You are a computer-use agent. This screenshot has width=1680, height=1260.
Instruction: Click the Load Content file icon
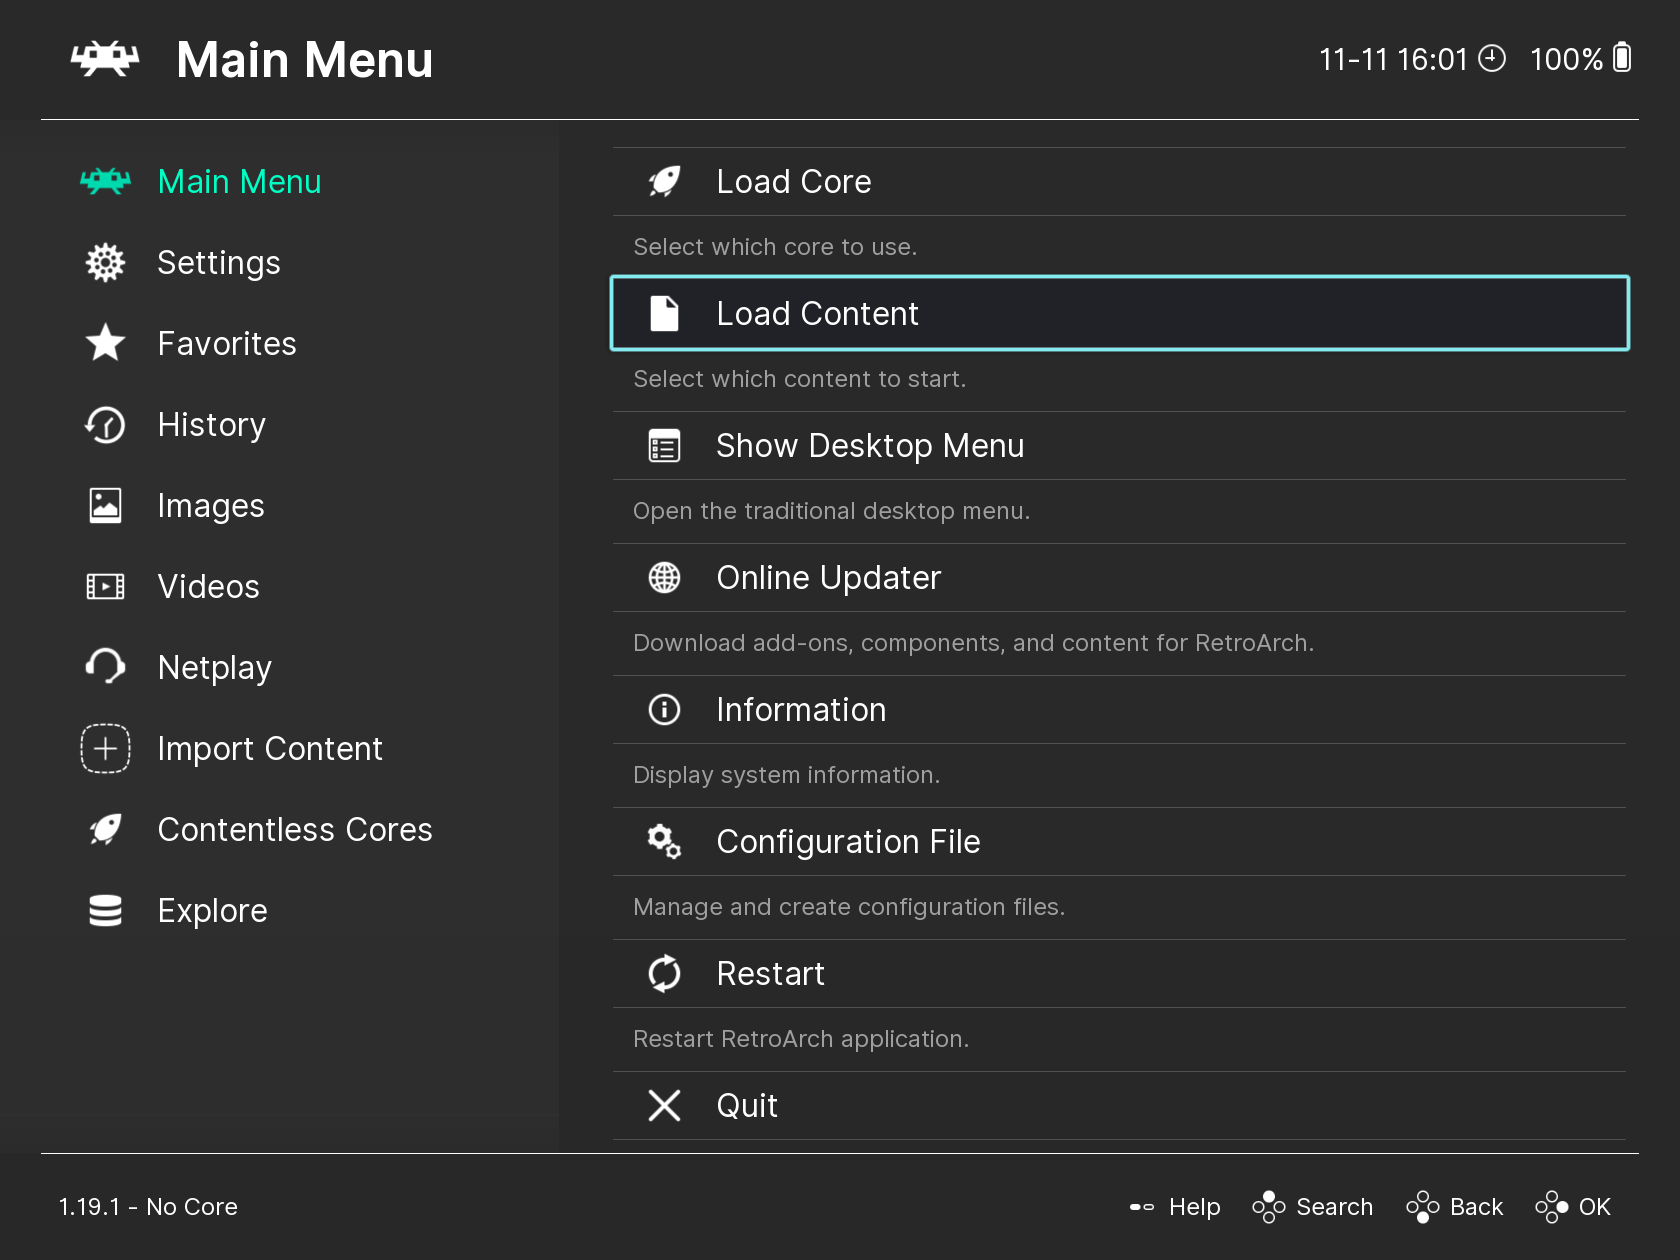pos(664,313)
